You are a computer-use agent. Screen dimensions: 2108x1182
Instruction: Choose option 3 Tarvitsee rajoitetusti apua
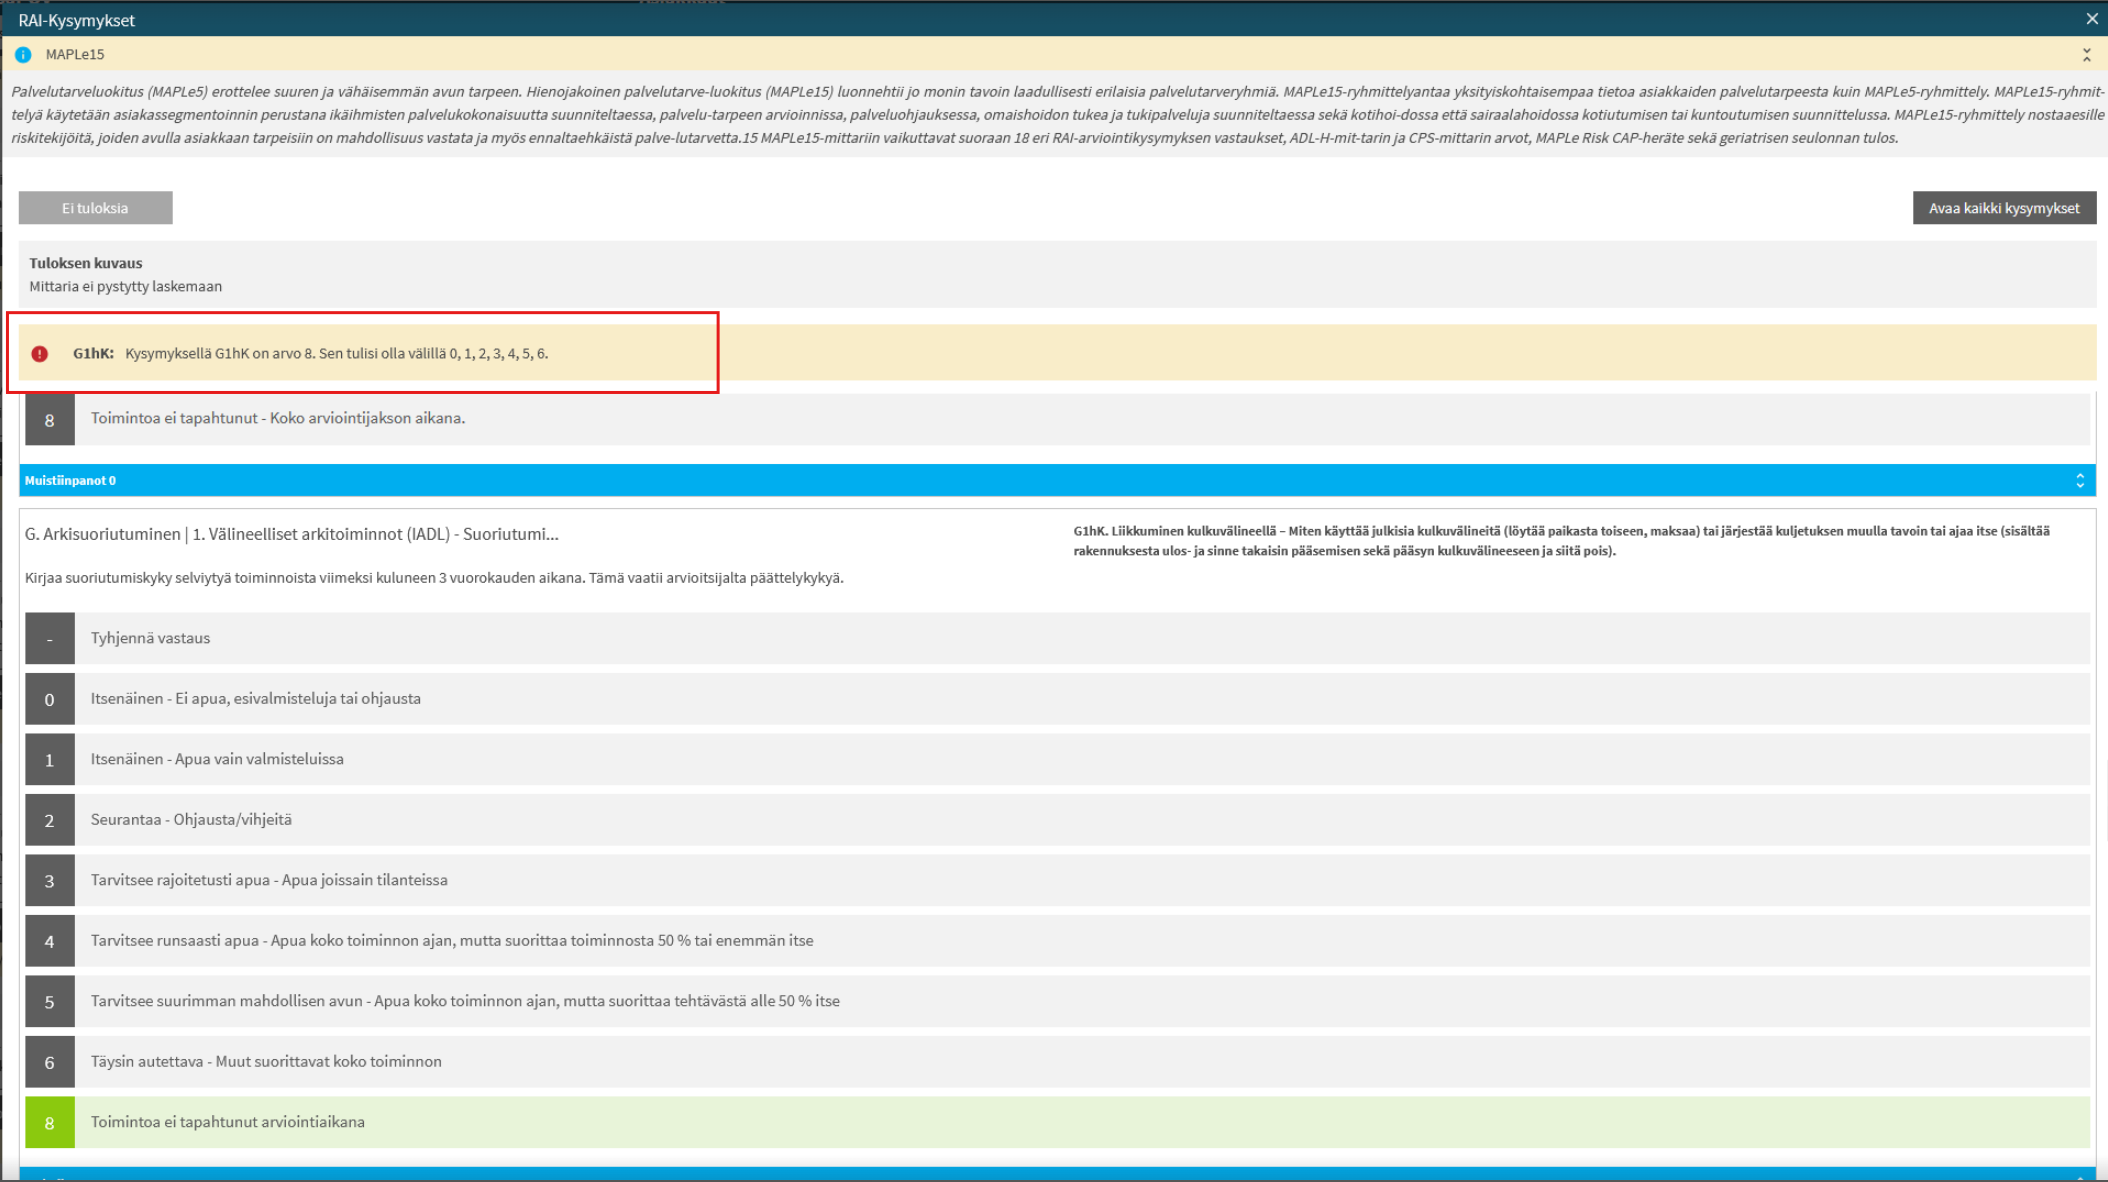[268, 880]
